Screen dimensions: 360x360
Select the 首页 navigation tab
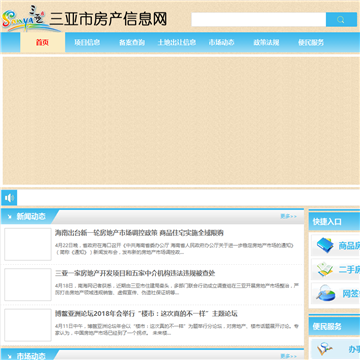tap(43, 42)
